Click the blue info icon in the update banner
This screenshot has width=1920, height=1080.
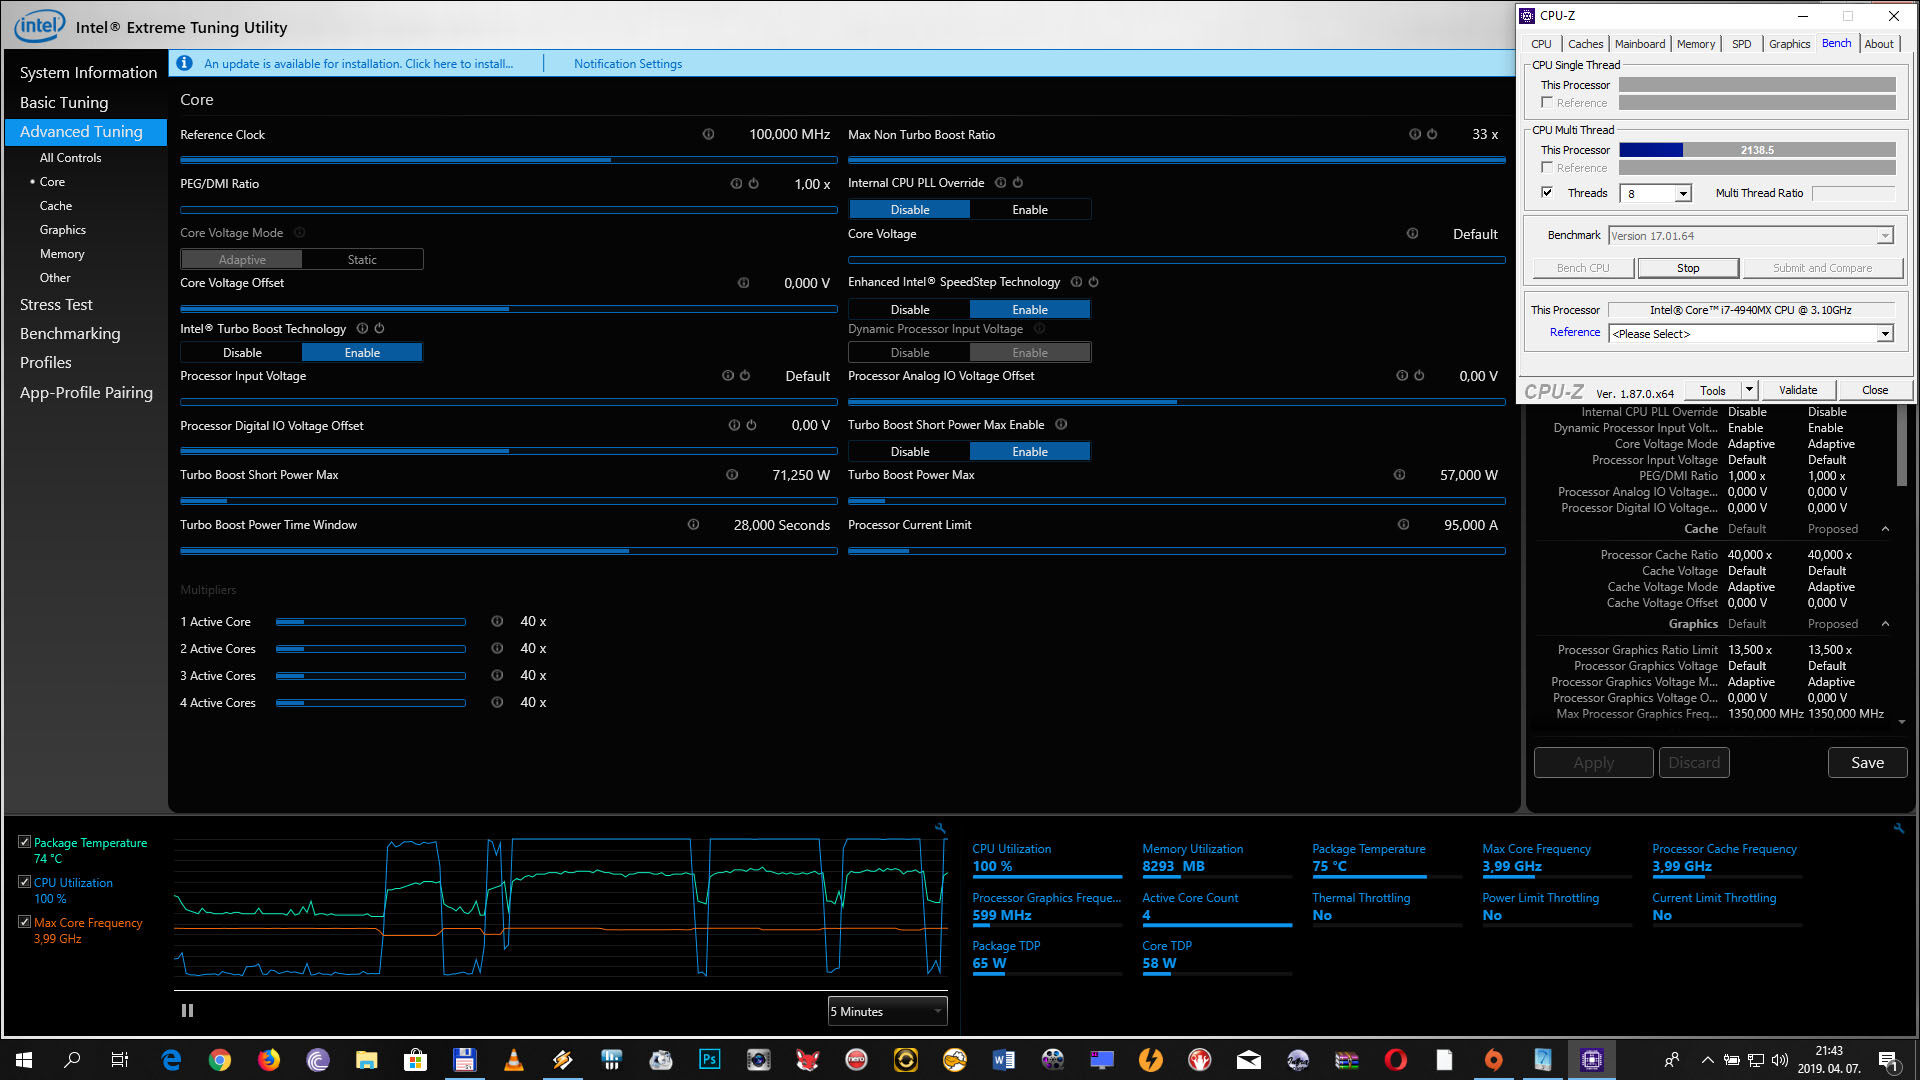[184, 63]
